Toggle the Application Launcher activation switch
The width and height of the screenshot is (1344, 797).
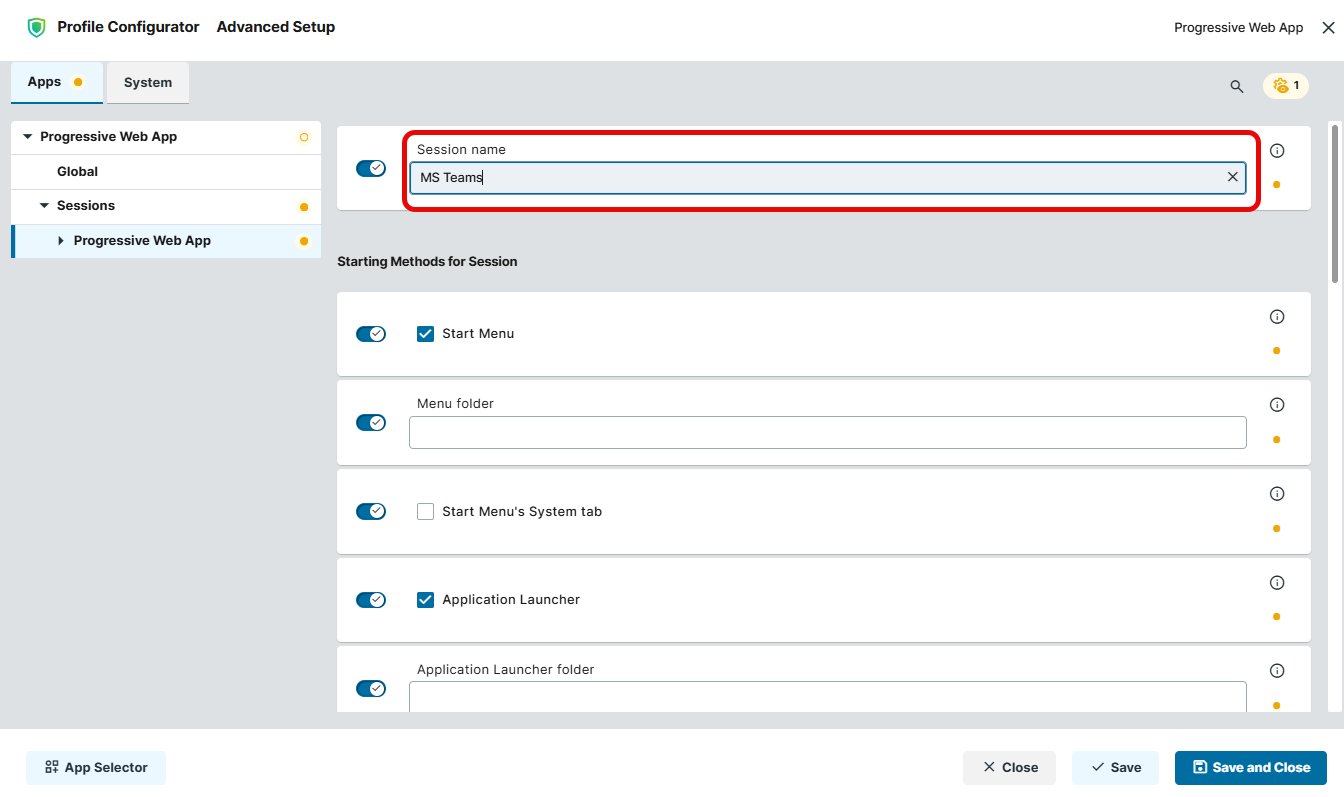371,600
